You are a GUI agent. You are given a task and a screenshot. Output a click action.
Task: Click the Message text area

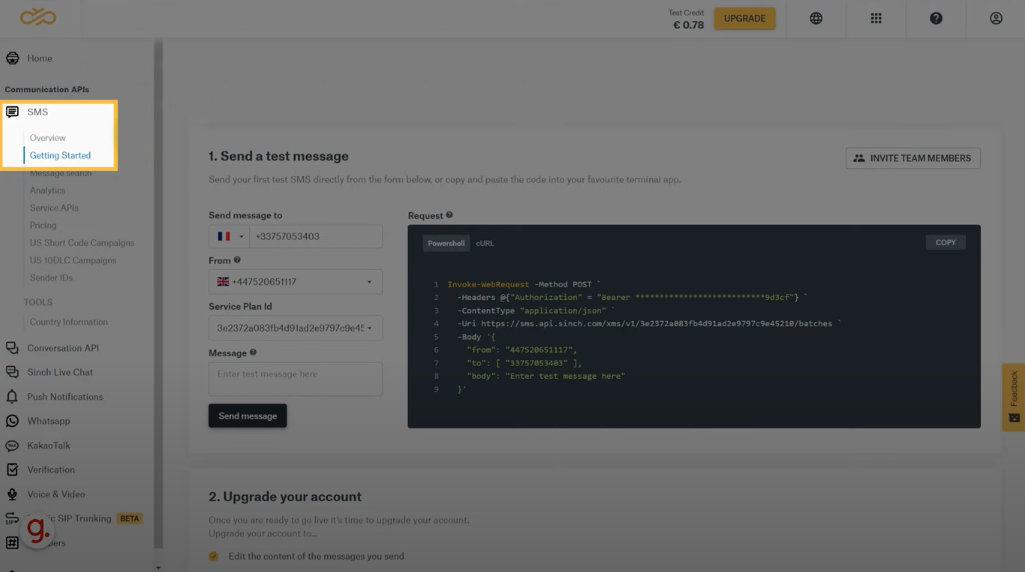point(295,379)
